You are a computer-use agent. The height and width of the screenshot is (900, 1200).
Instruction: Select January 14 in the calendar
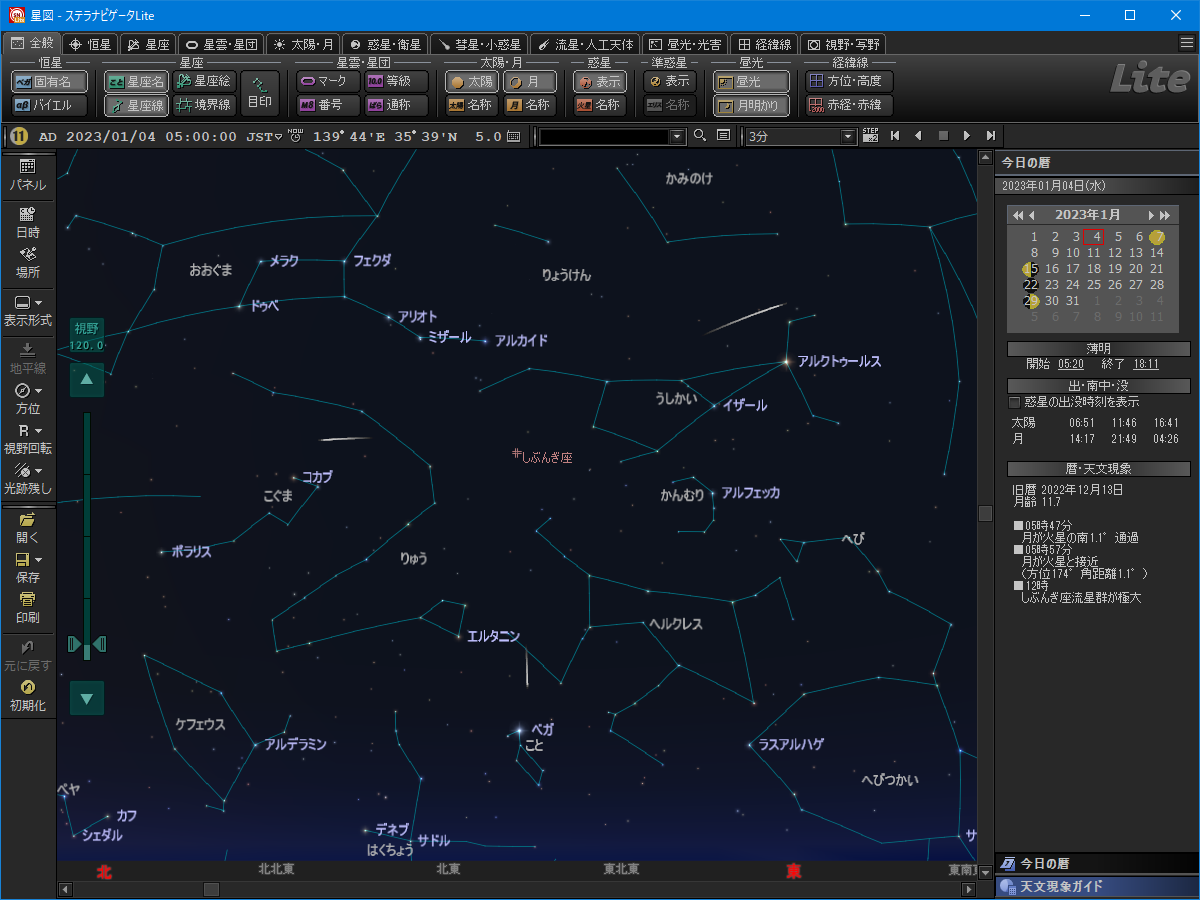click(1157, 253)
